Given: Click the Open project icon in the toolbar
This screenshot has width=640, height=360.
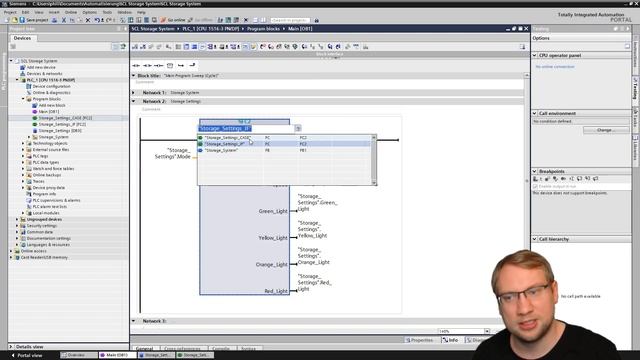Looking at the screenshot, I should point(15,20).
